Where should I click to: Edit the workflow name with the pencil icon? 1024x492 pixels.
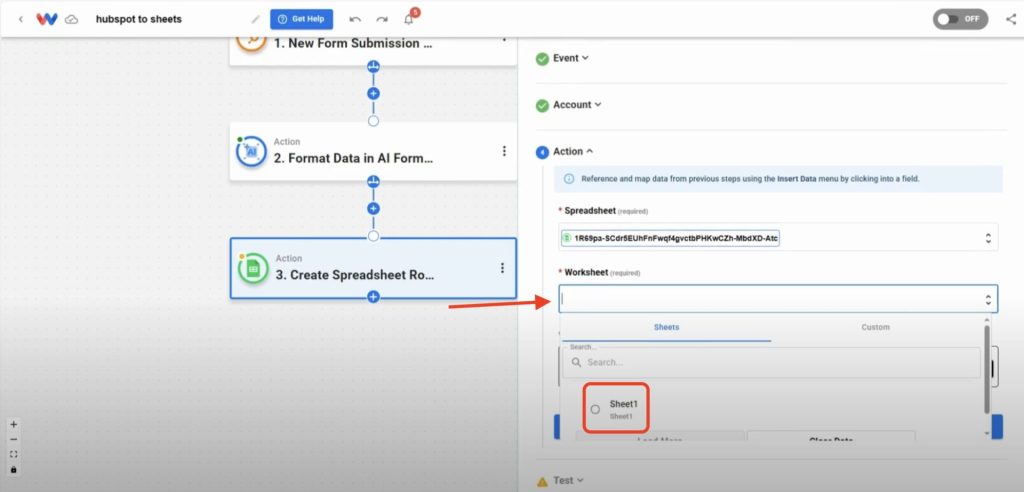[255, 19]
